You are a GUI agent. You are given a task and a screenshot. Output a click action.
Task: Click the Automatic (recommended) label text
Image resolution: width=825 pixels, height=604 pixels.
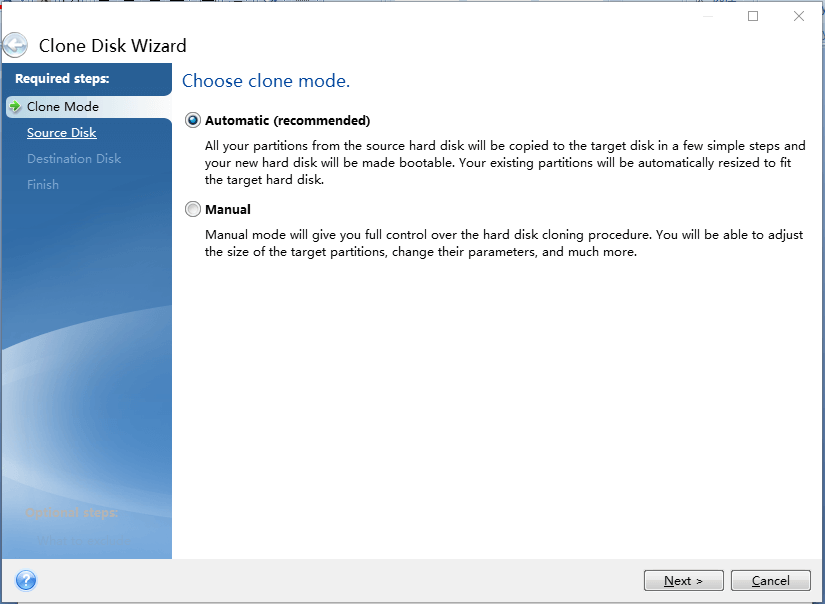click(x=288, y=120)
